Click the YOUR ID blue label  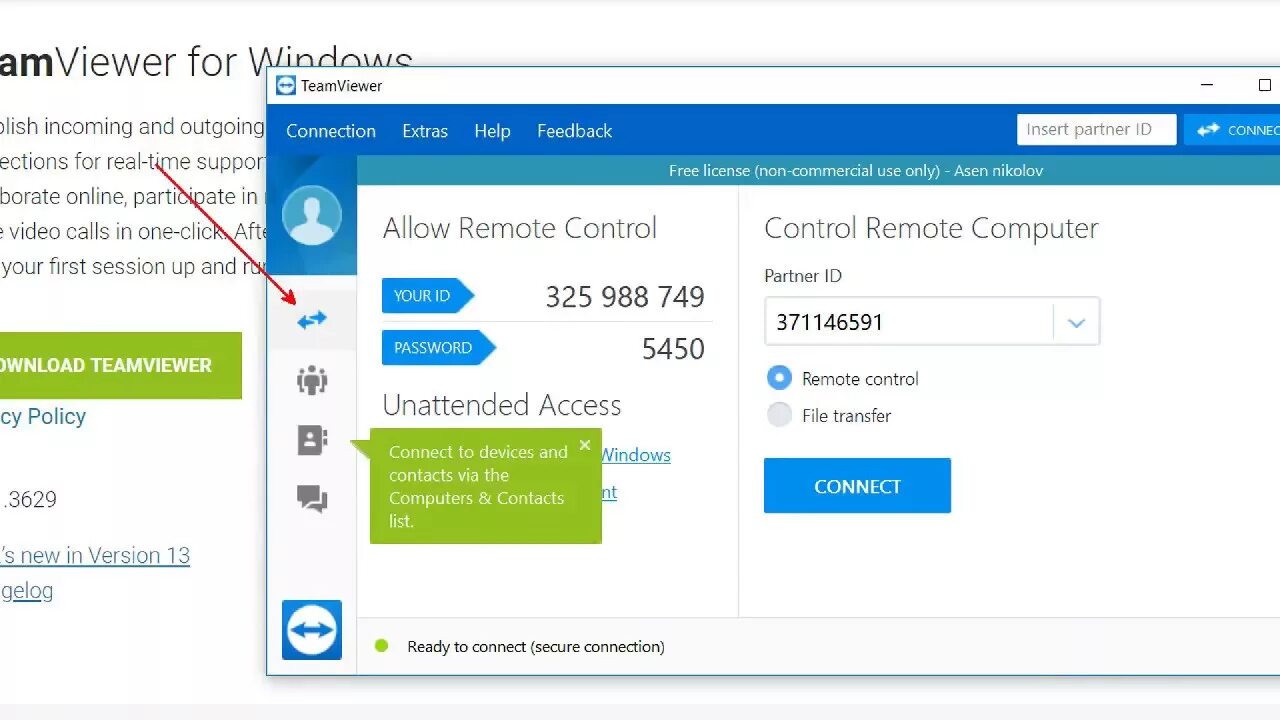tap(427, 296)
